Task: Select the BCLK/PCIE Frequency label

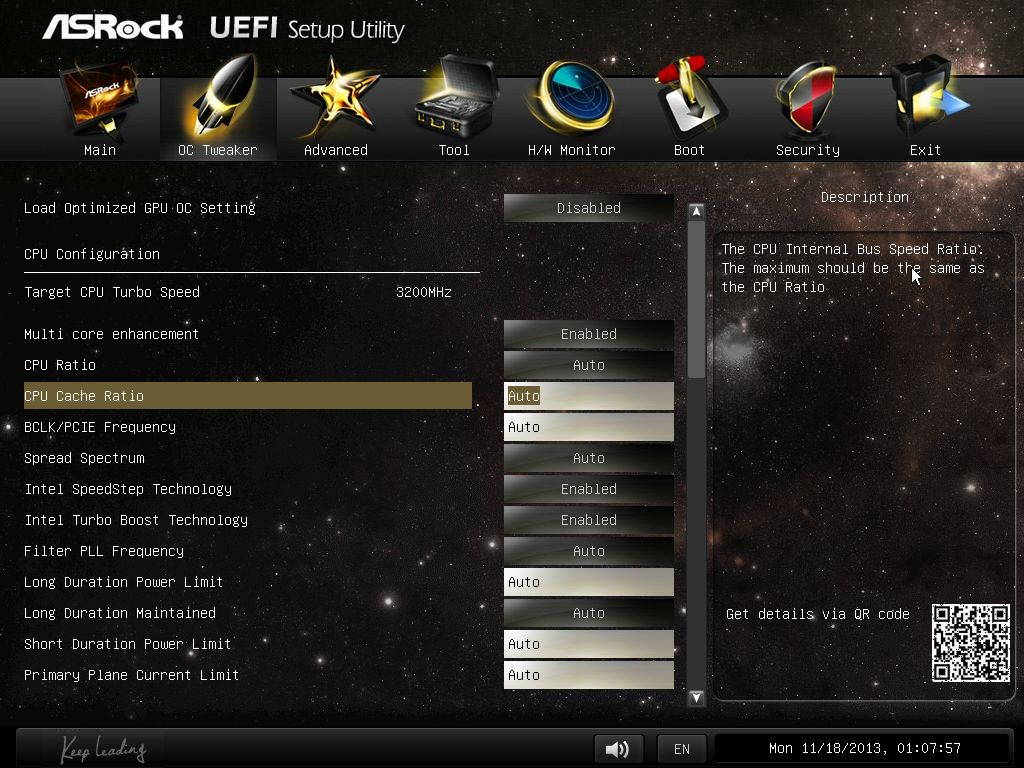Action: pos(100,427)
